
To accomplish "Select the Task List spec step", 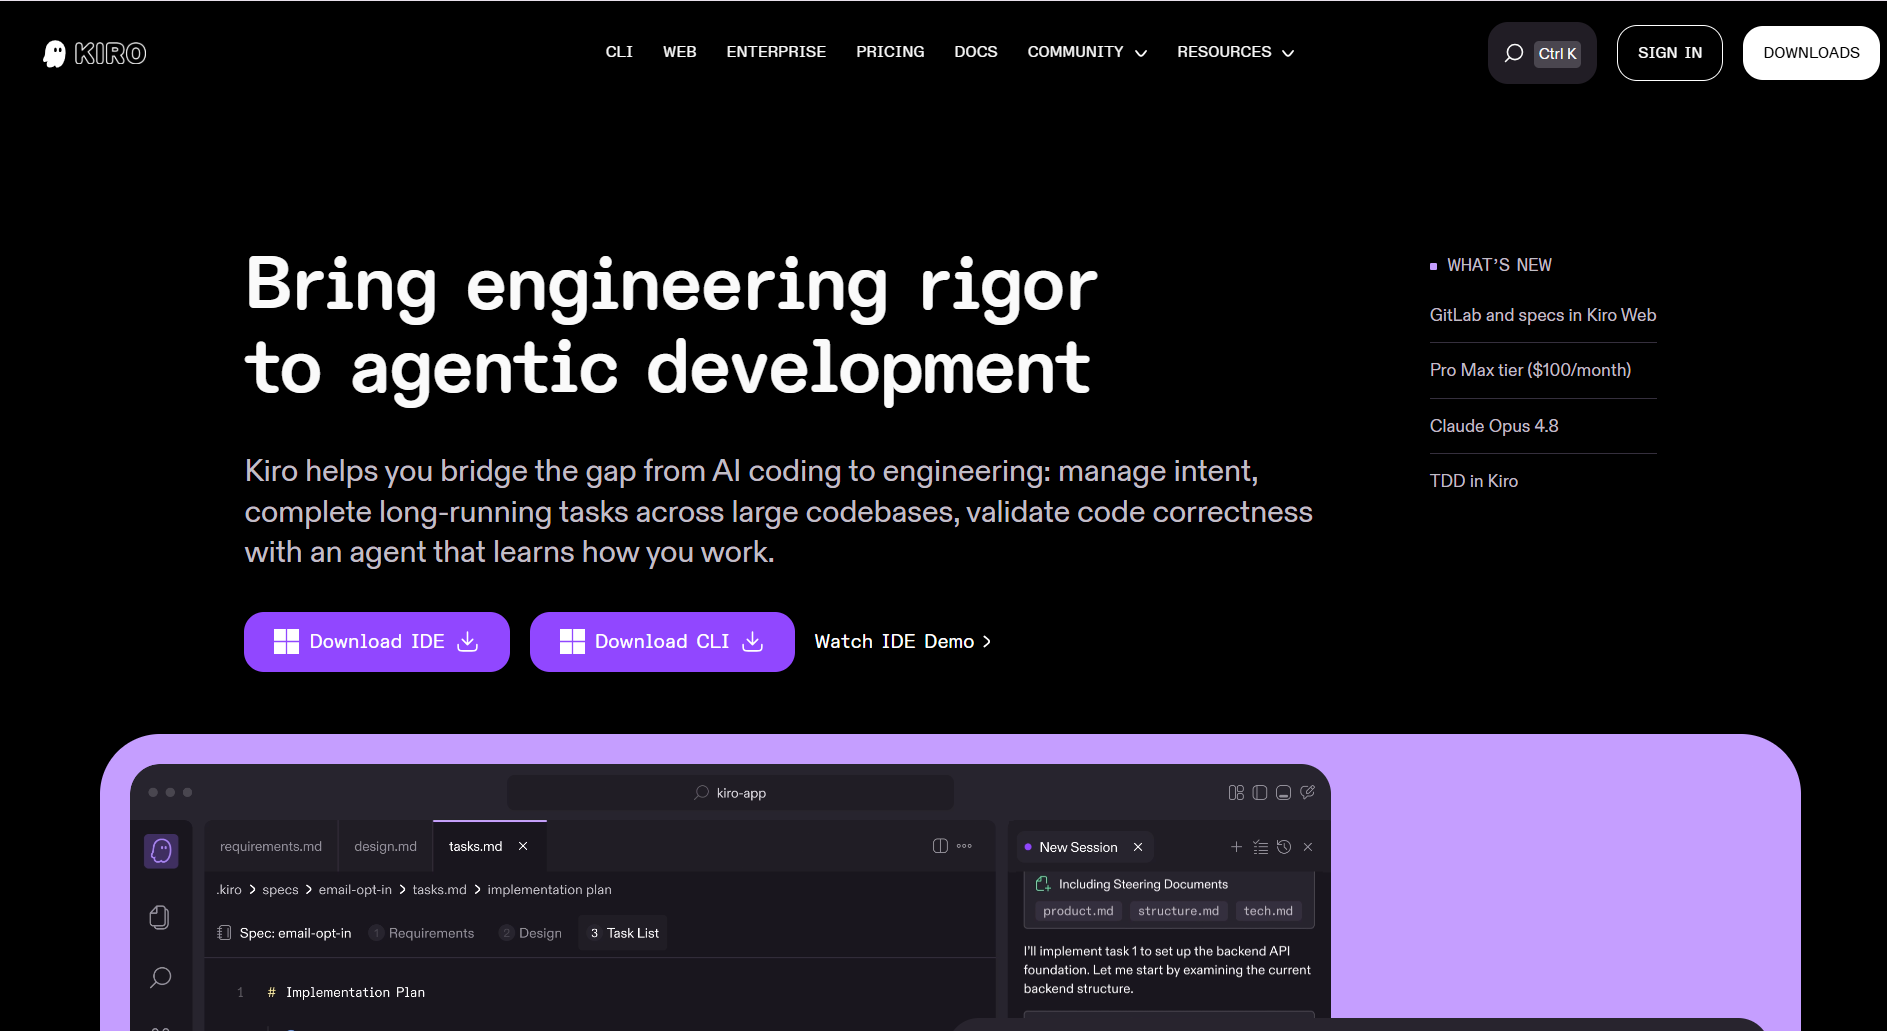I will pos(623,933).
